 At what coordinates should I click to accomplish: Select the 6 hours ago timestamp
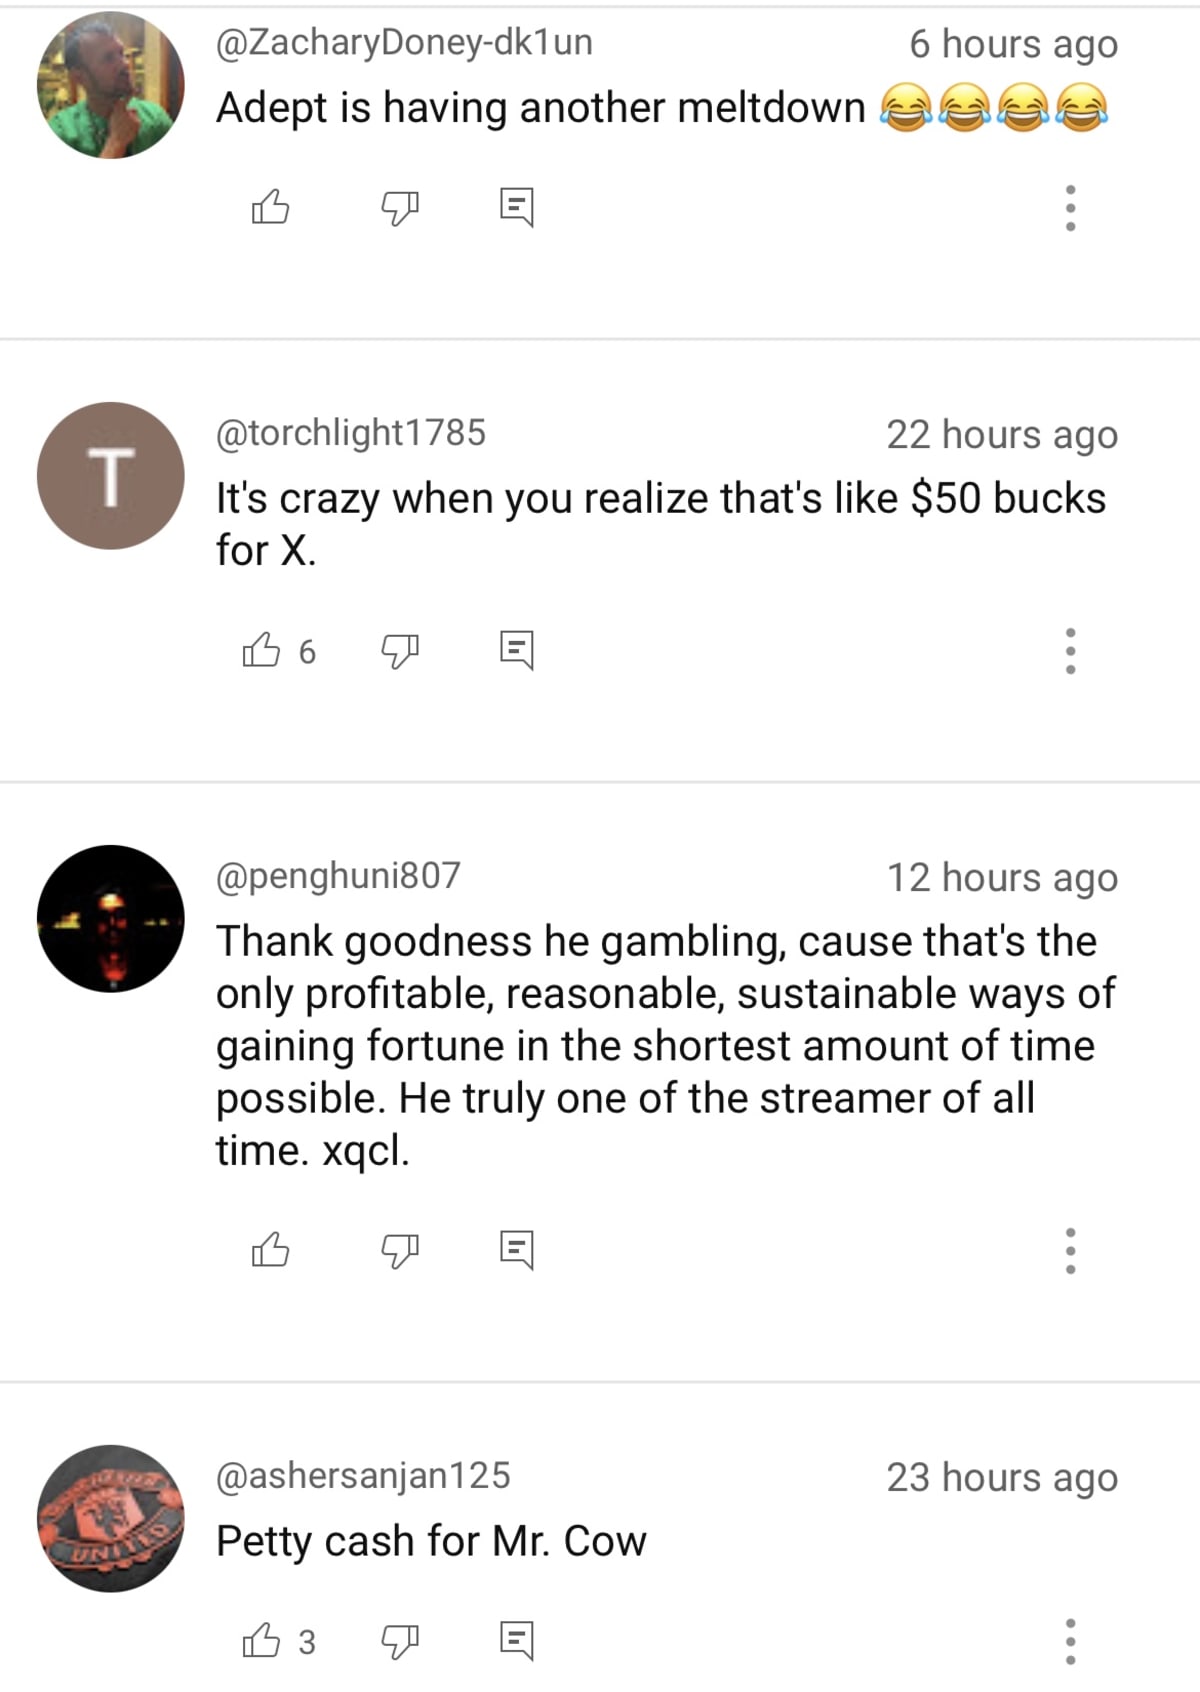(1013, 43)
